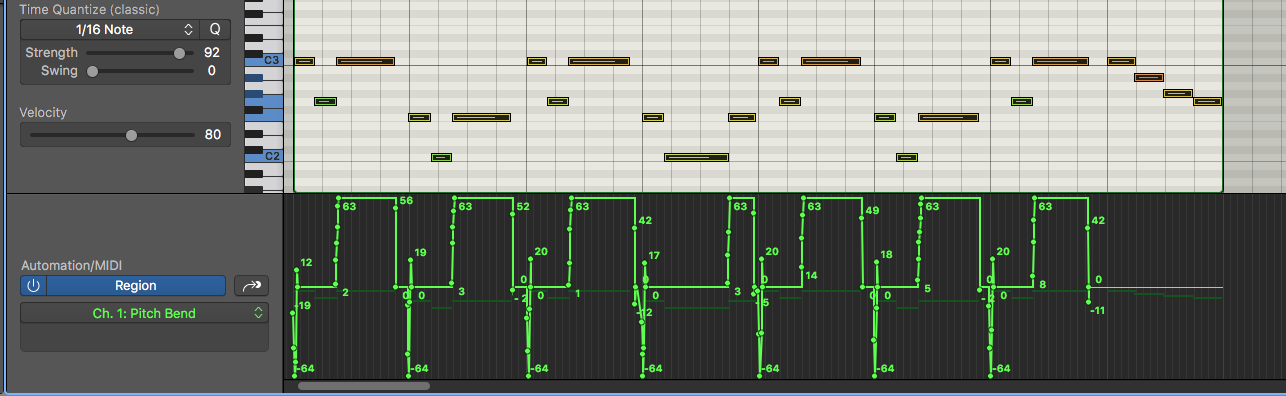The height and width of the screenshot is (396, 1286).
Task: Apply quantize with the Q button
Action: tap(215, 30)
